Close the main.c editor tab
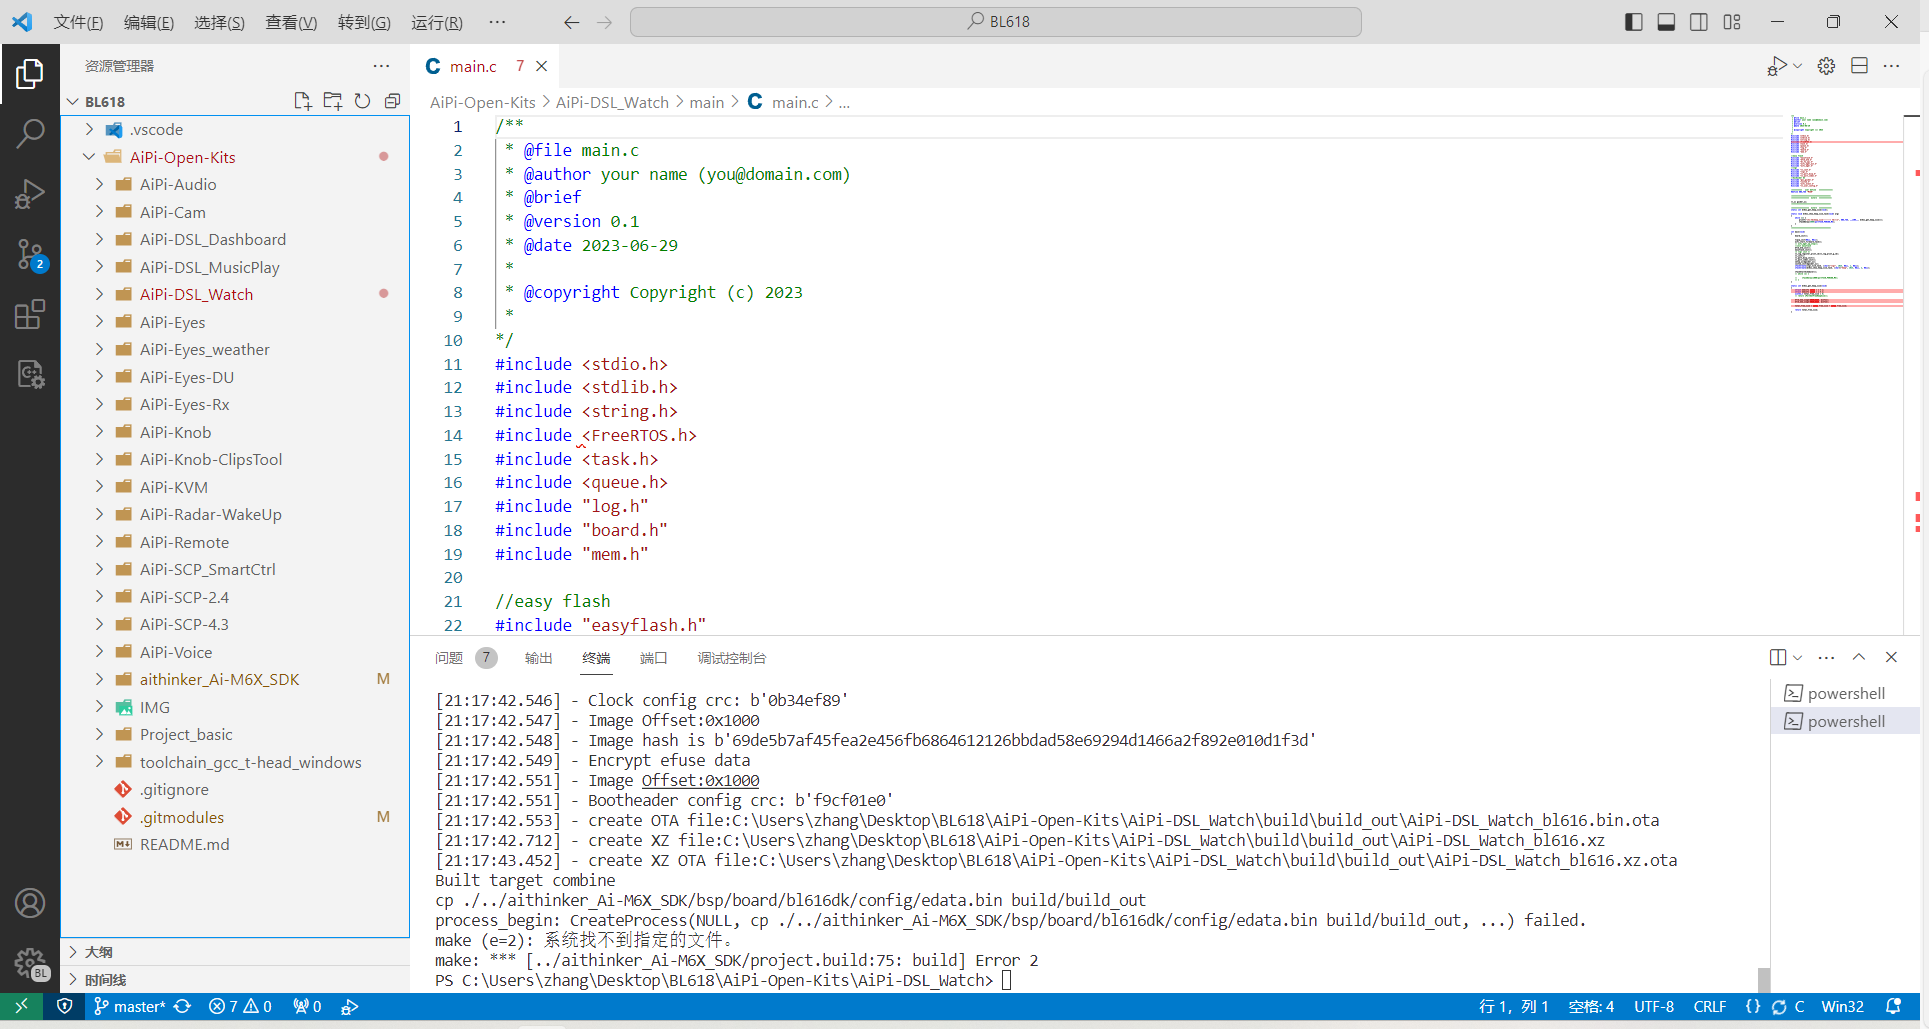Screen dimensions: 1929x1029 pos(541,66)
